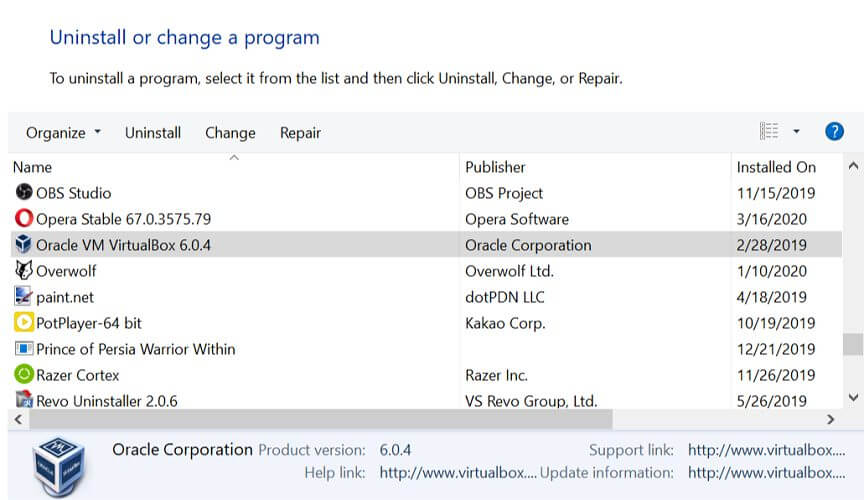Click horizontal scrollbar right arrow
This screenshot has width=864, height=500.
(x=830, y=420)
